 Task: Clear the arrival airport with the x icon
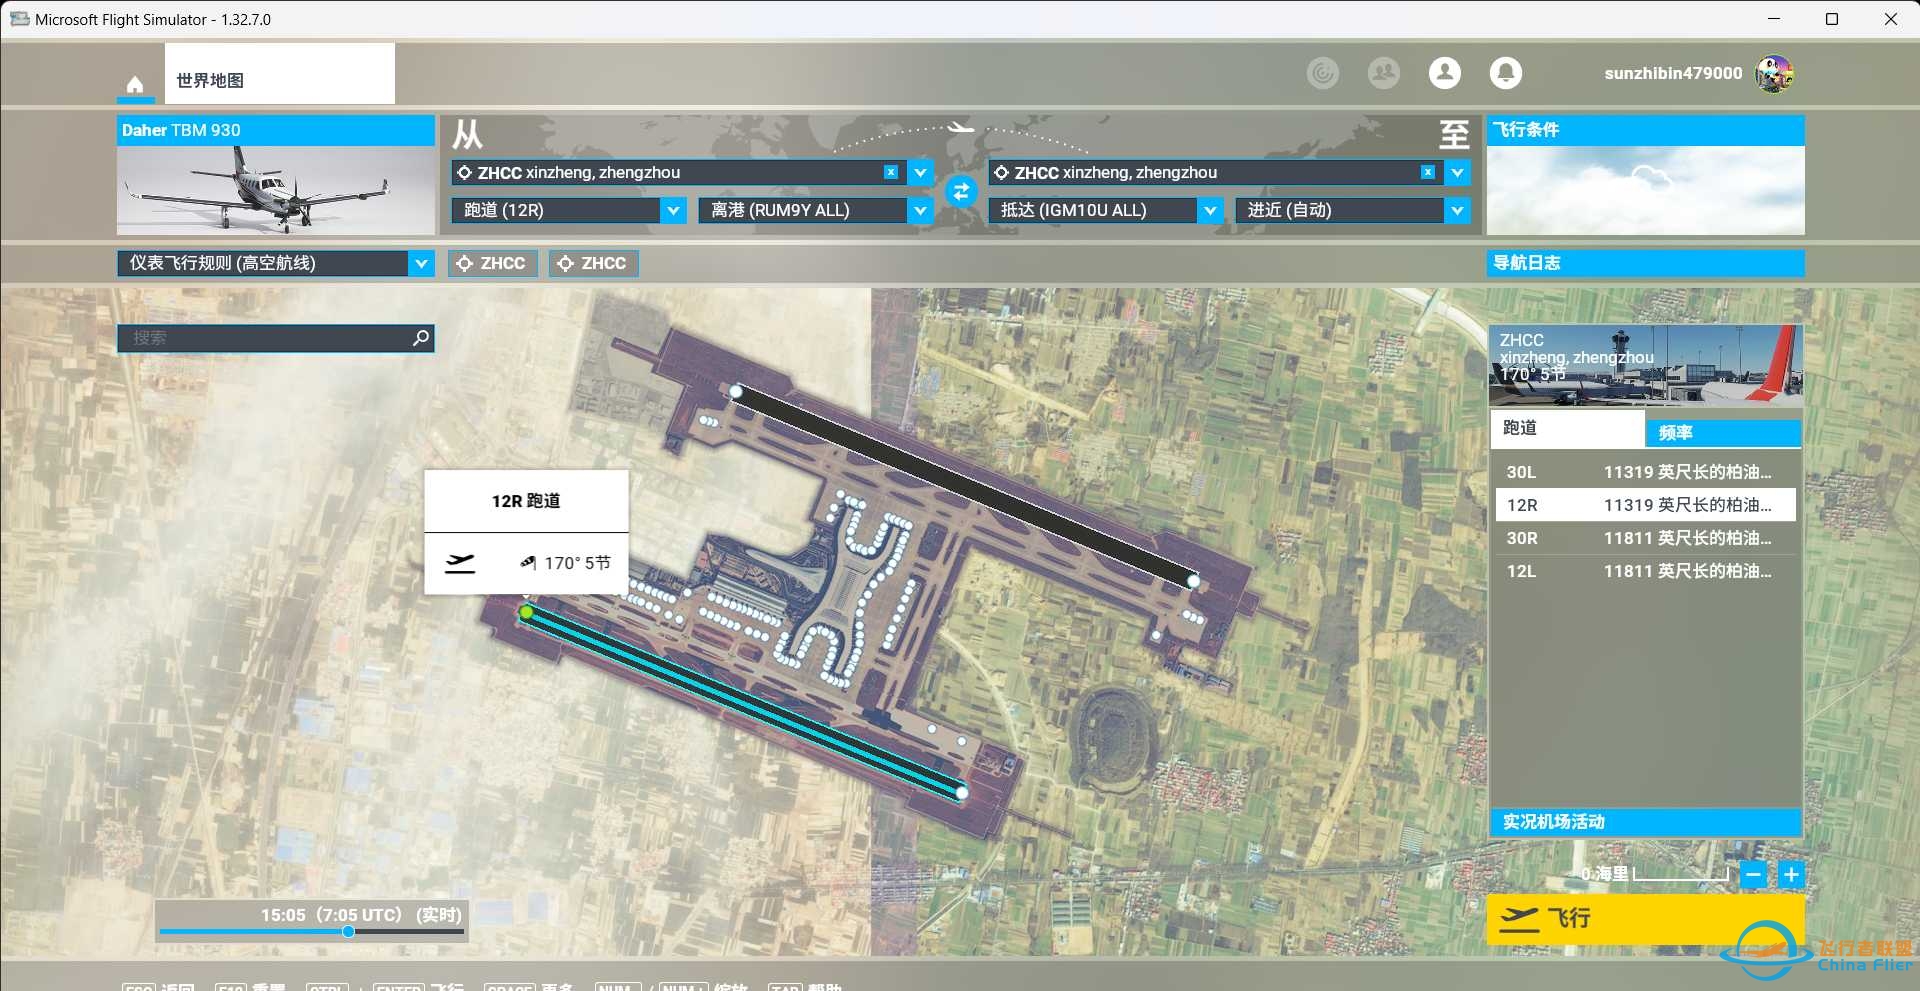click(1428, 172)
